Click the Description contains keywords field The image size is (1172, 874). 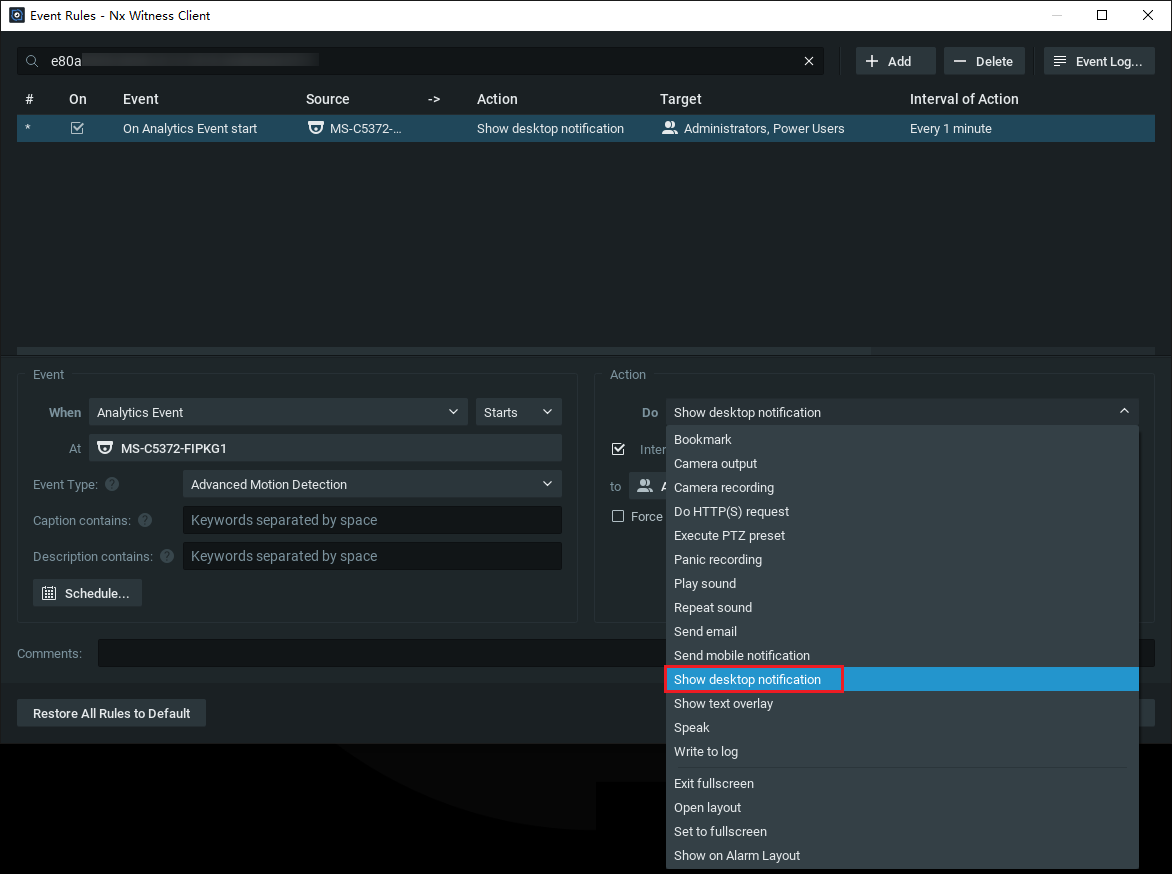click(x=372, y=556)
